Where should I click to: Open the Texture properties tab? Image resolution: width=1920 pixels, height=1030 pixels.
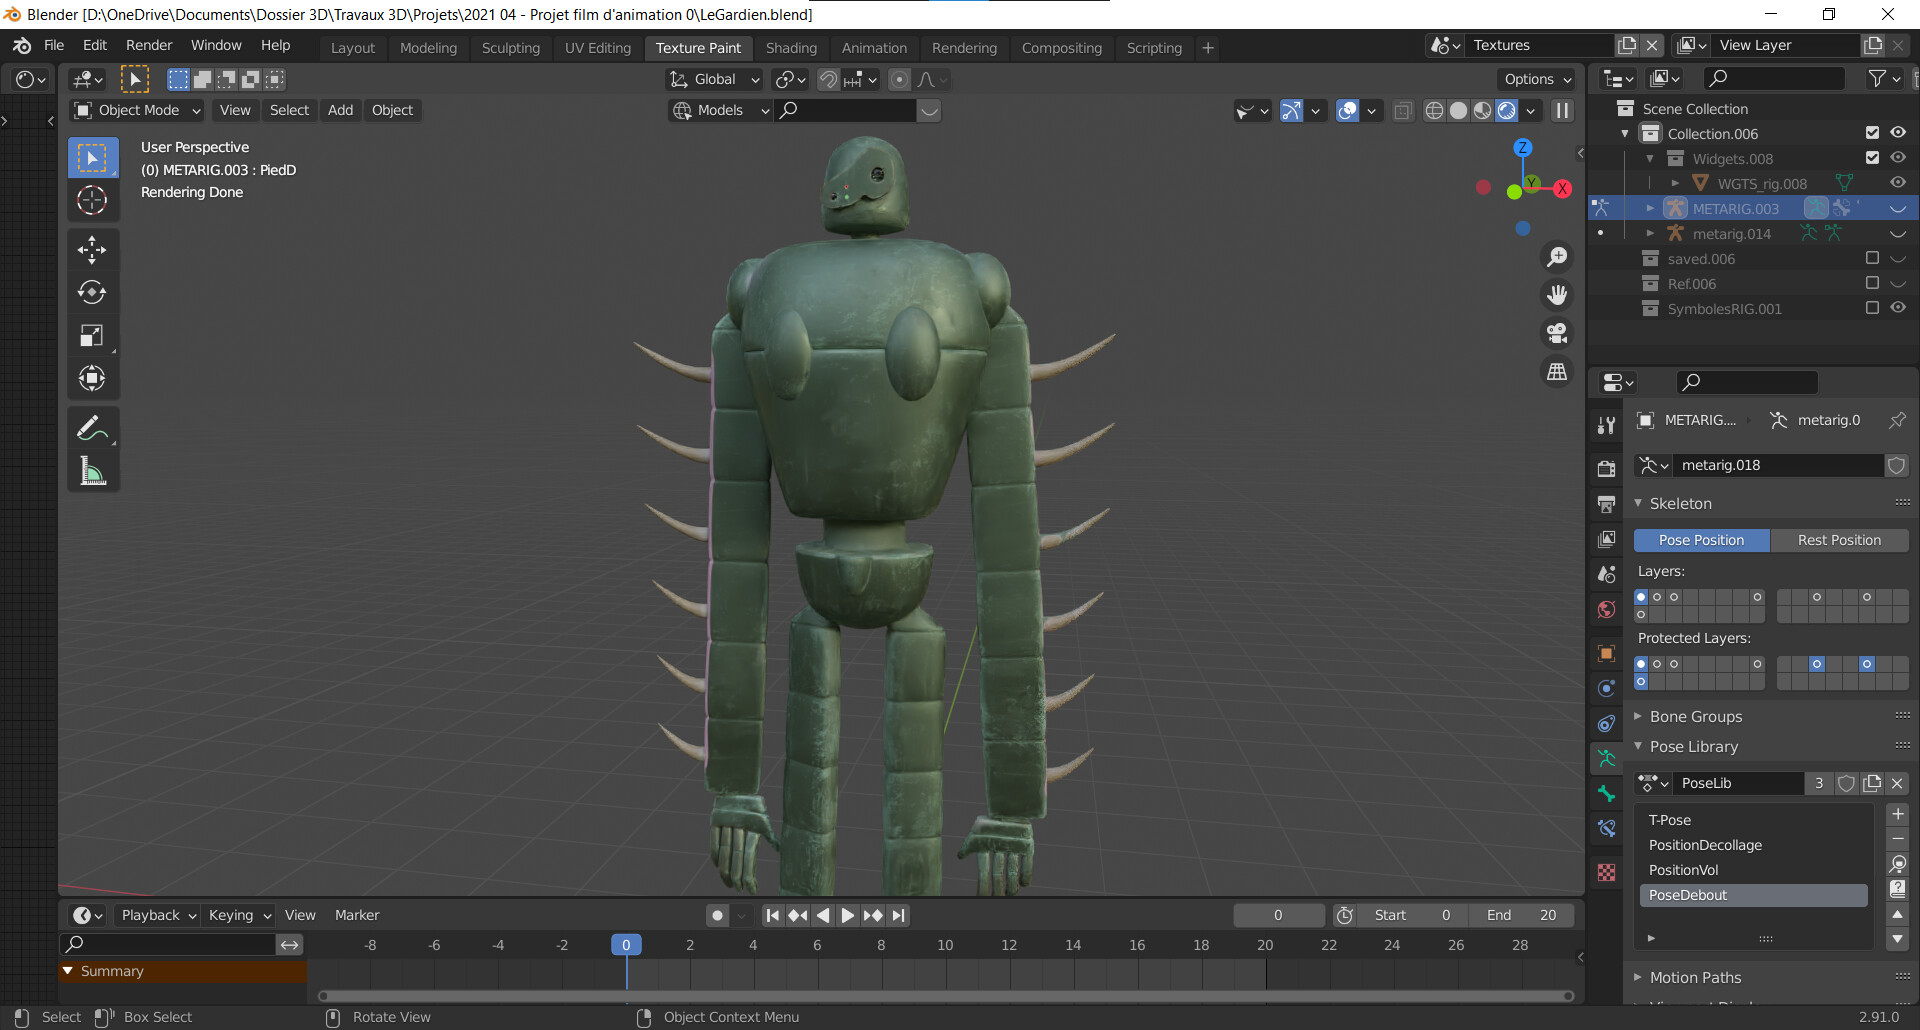tap(1607, 873)
